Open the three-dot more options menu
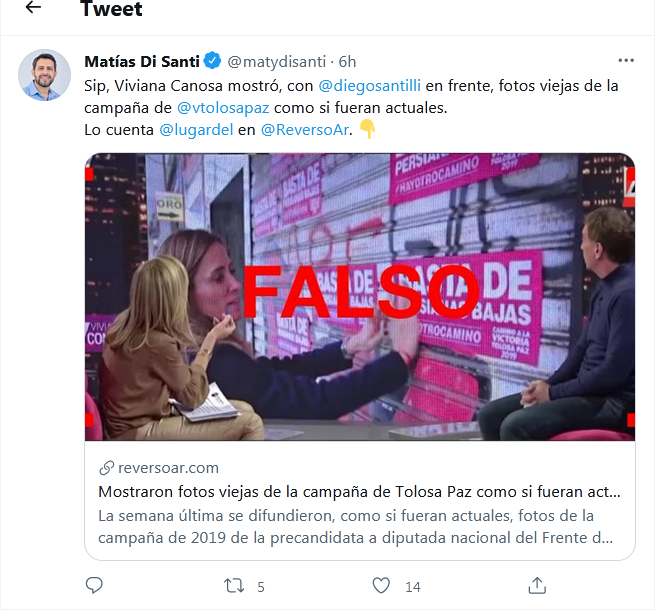Viewport: 656px width, 610px height. pos(626,61)
